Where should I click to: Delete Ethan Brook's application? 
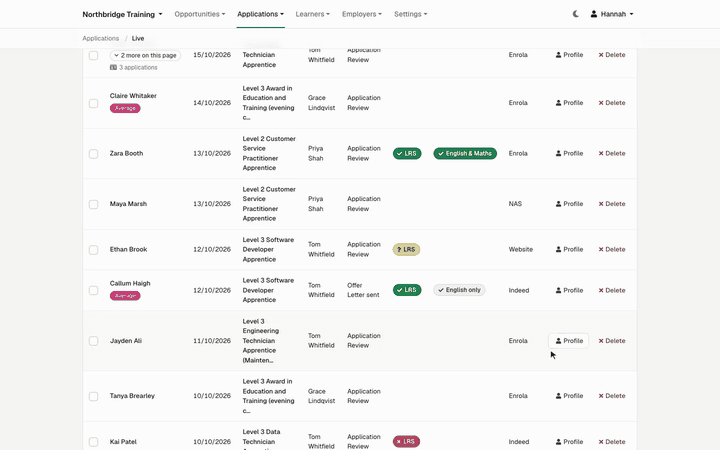[x=612, y=249]
